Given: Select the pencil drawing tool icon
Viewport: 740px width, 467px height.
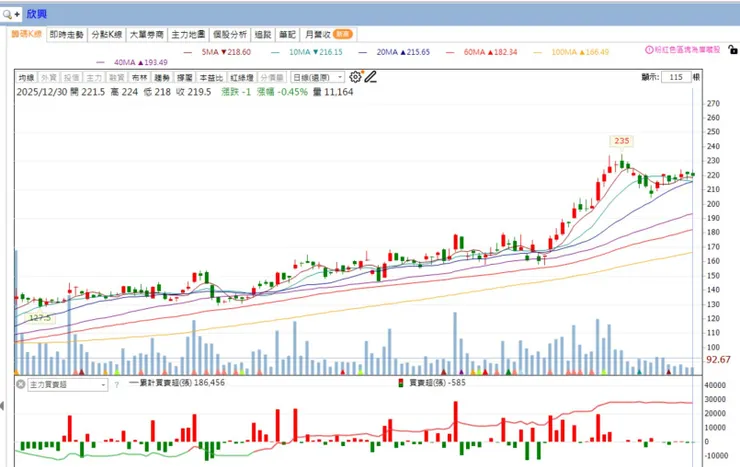Looking at the screenshot, I should [x=371, y=77].
